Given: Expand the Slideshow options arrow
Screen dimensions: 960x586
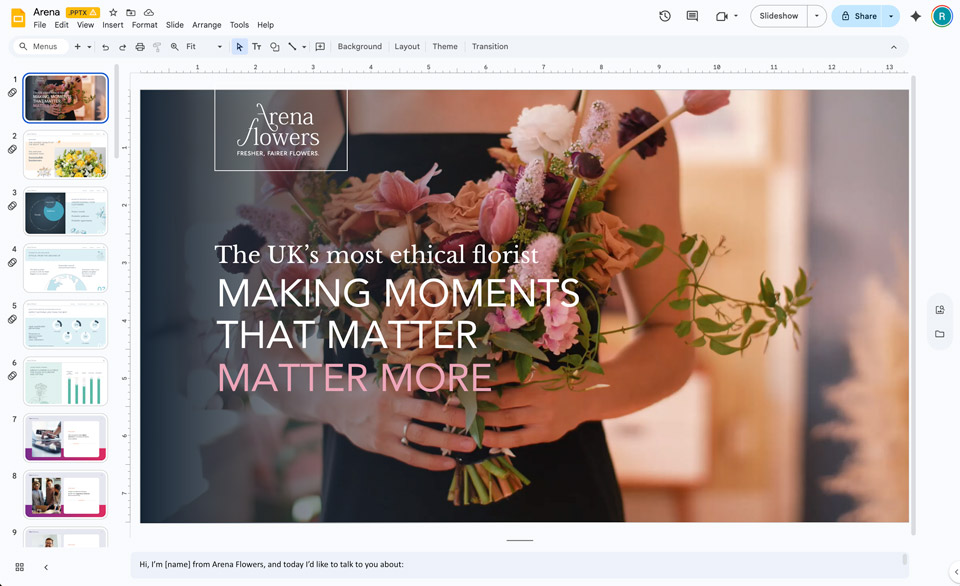Looking at the screenshot, I should point(815,16).
